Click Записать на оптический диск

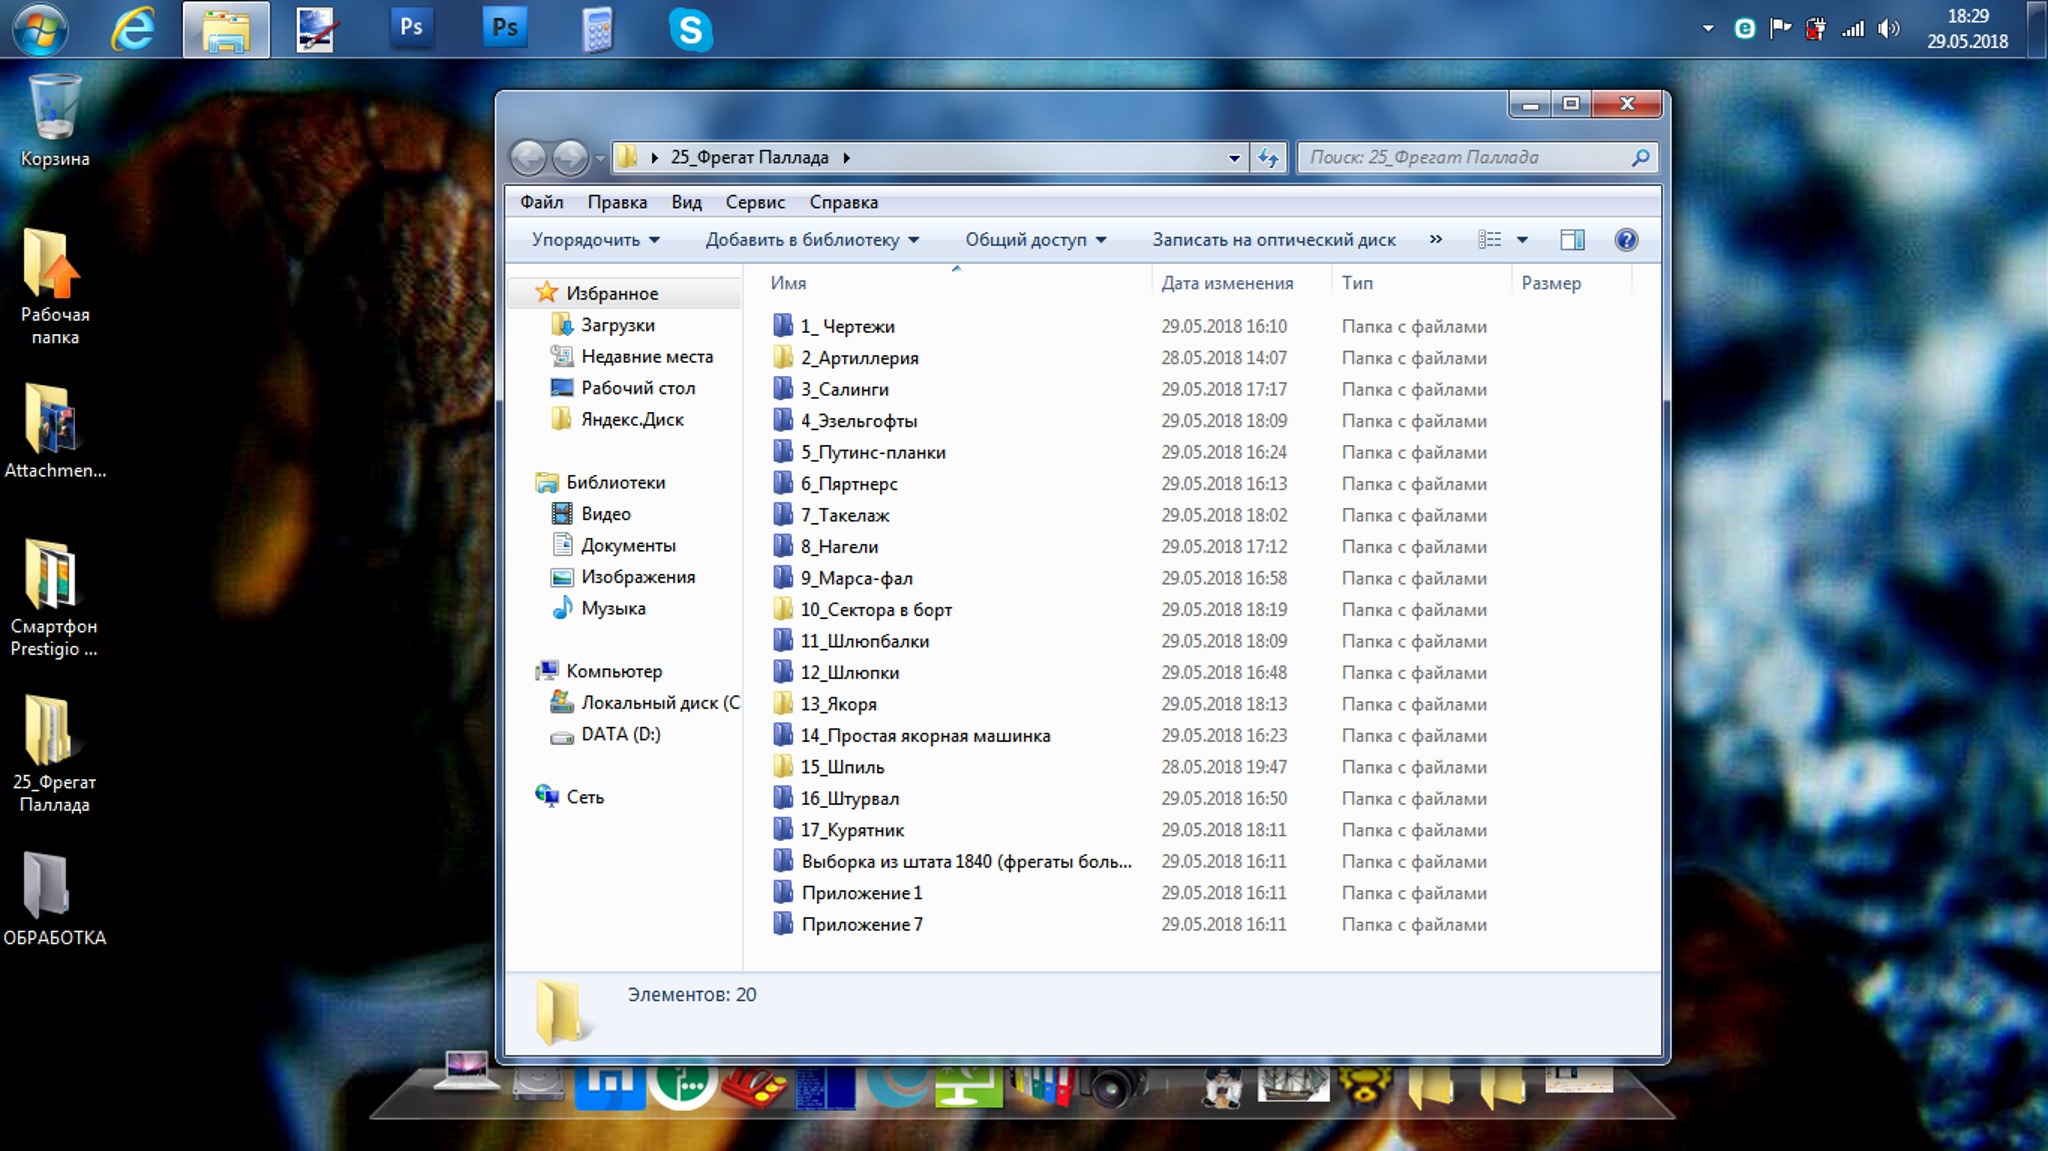(1274, 240)
